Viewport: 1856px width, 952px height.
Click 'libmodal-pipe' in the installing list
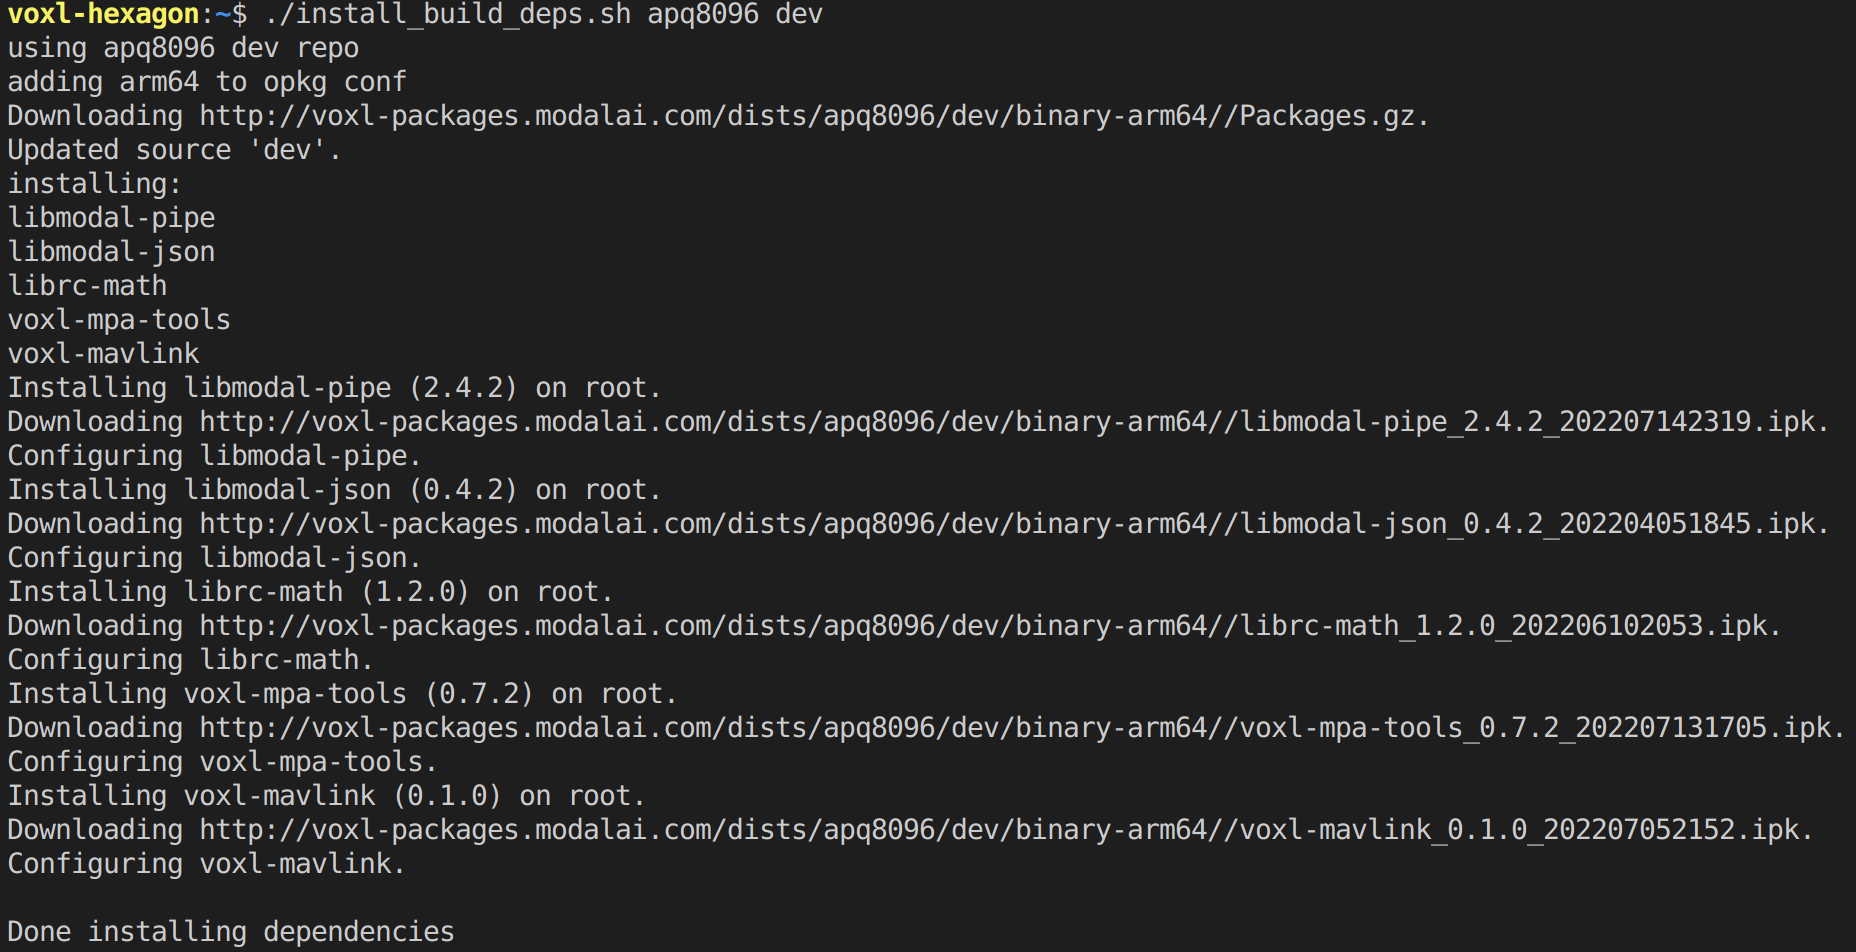click(112, 218)
